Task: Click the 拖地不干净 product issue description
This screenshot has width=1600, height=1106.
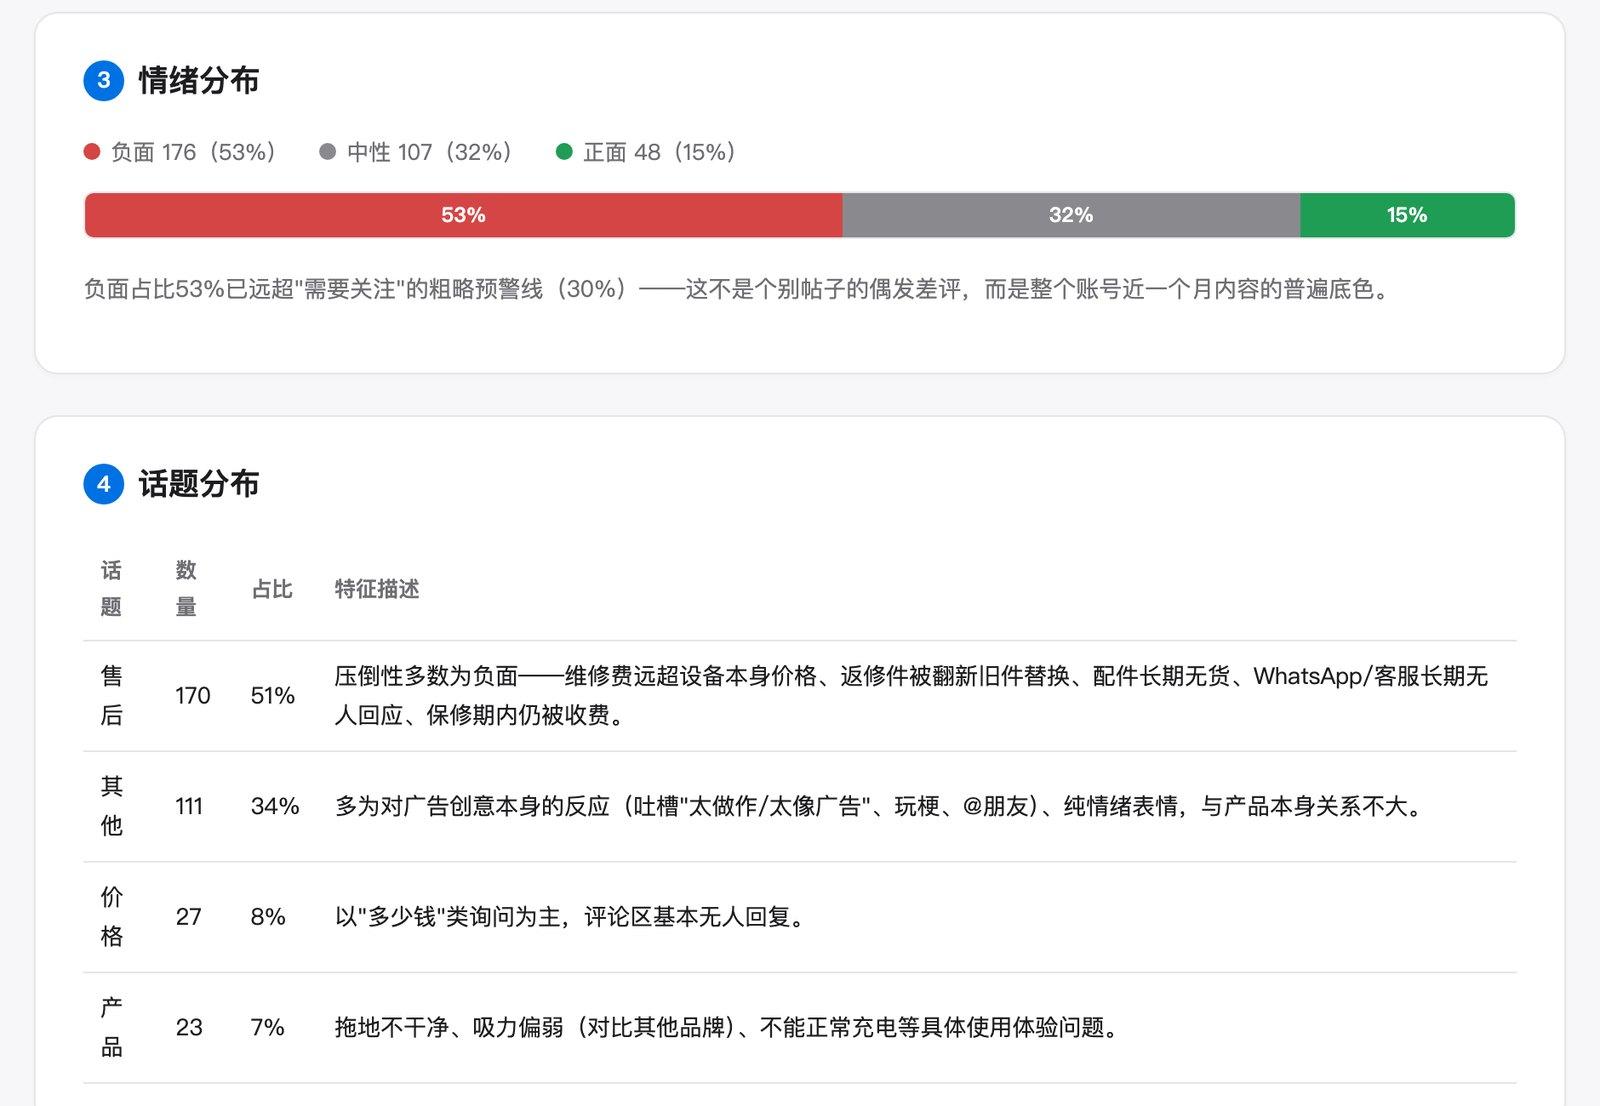Action: [x=729, y=1027]
